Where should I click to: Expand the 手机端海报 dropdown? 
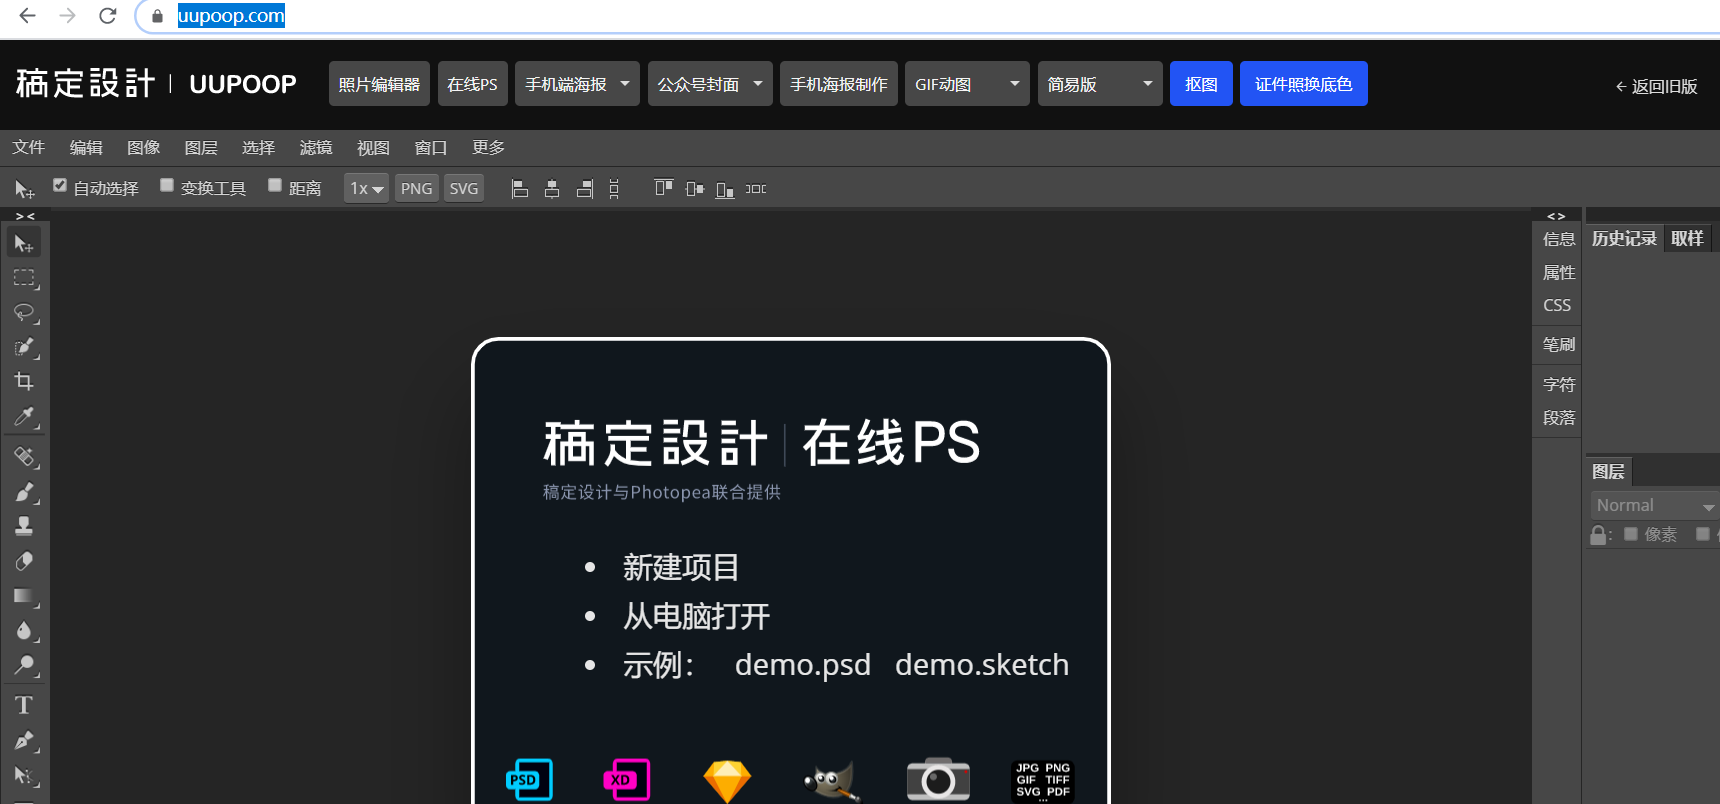coord(577,84)
